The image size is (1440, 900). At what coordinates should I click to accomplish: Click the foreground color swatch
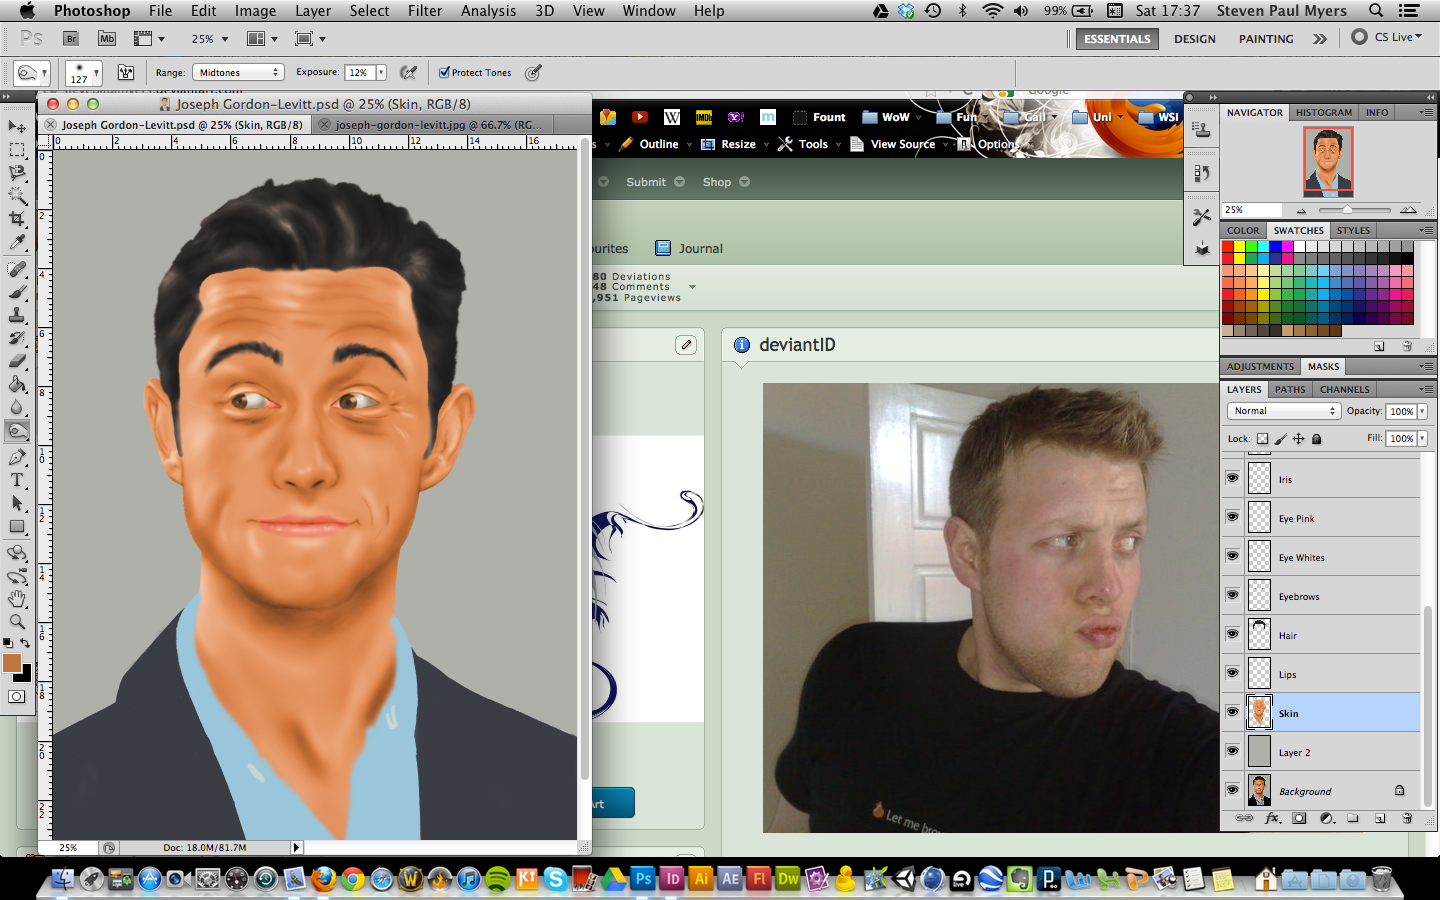pos(11,663)
